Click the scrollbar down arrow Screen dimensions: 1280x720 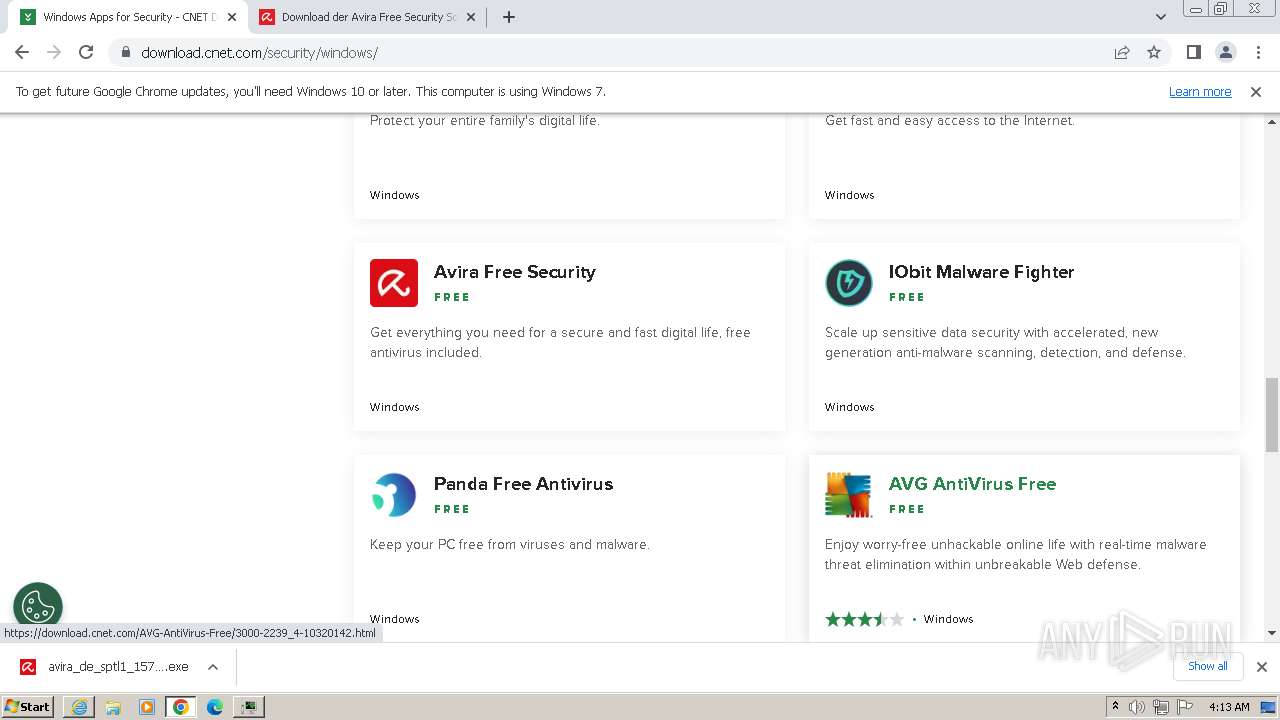[1272, 633]
